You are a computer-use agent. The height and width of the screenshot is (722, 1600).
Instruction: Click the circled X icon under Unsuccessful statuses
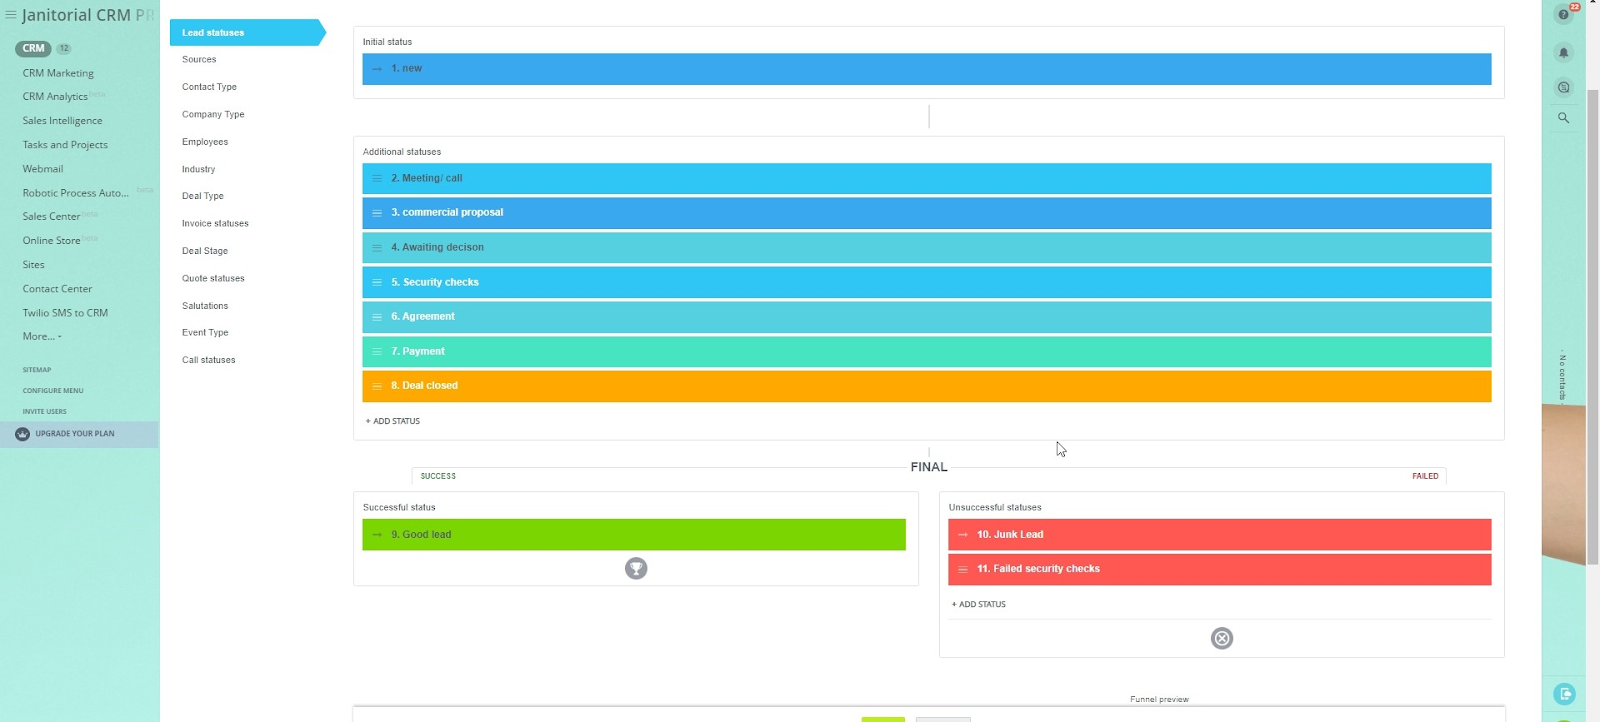pyautogui.click(x=1222, y=638)
